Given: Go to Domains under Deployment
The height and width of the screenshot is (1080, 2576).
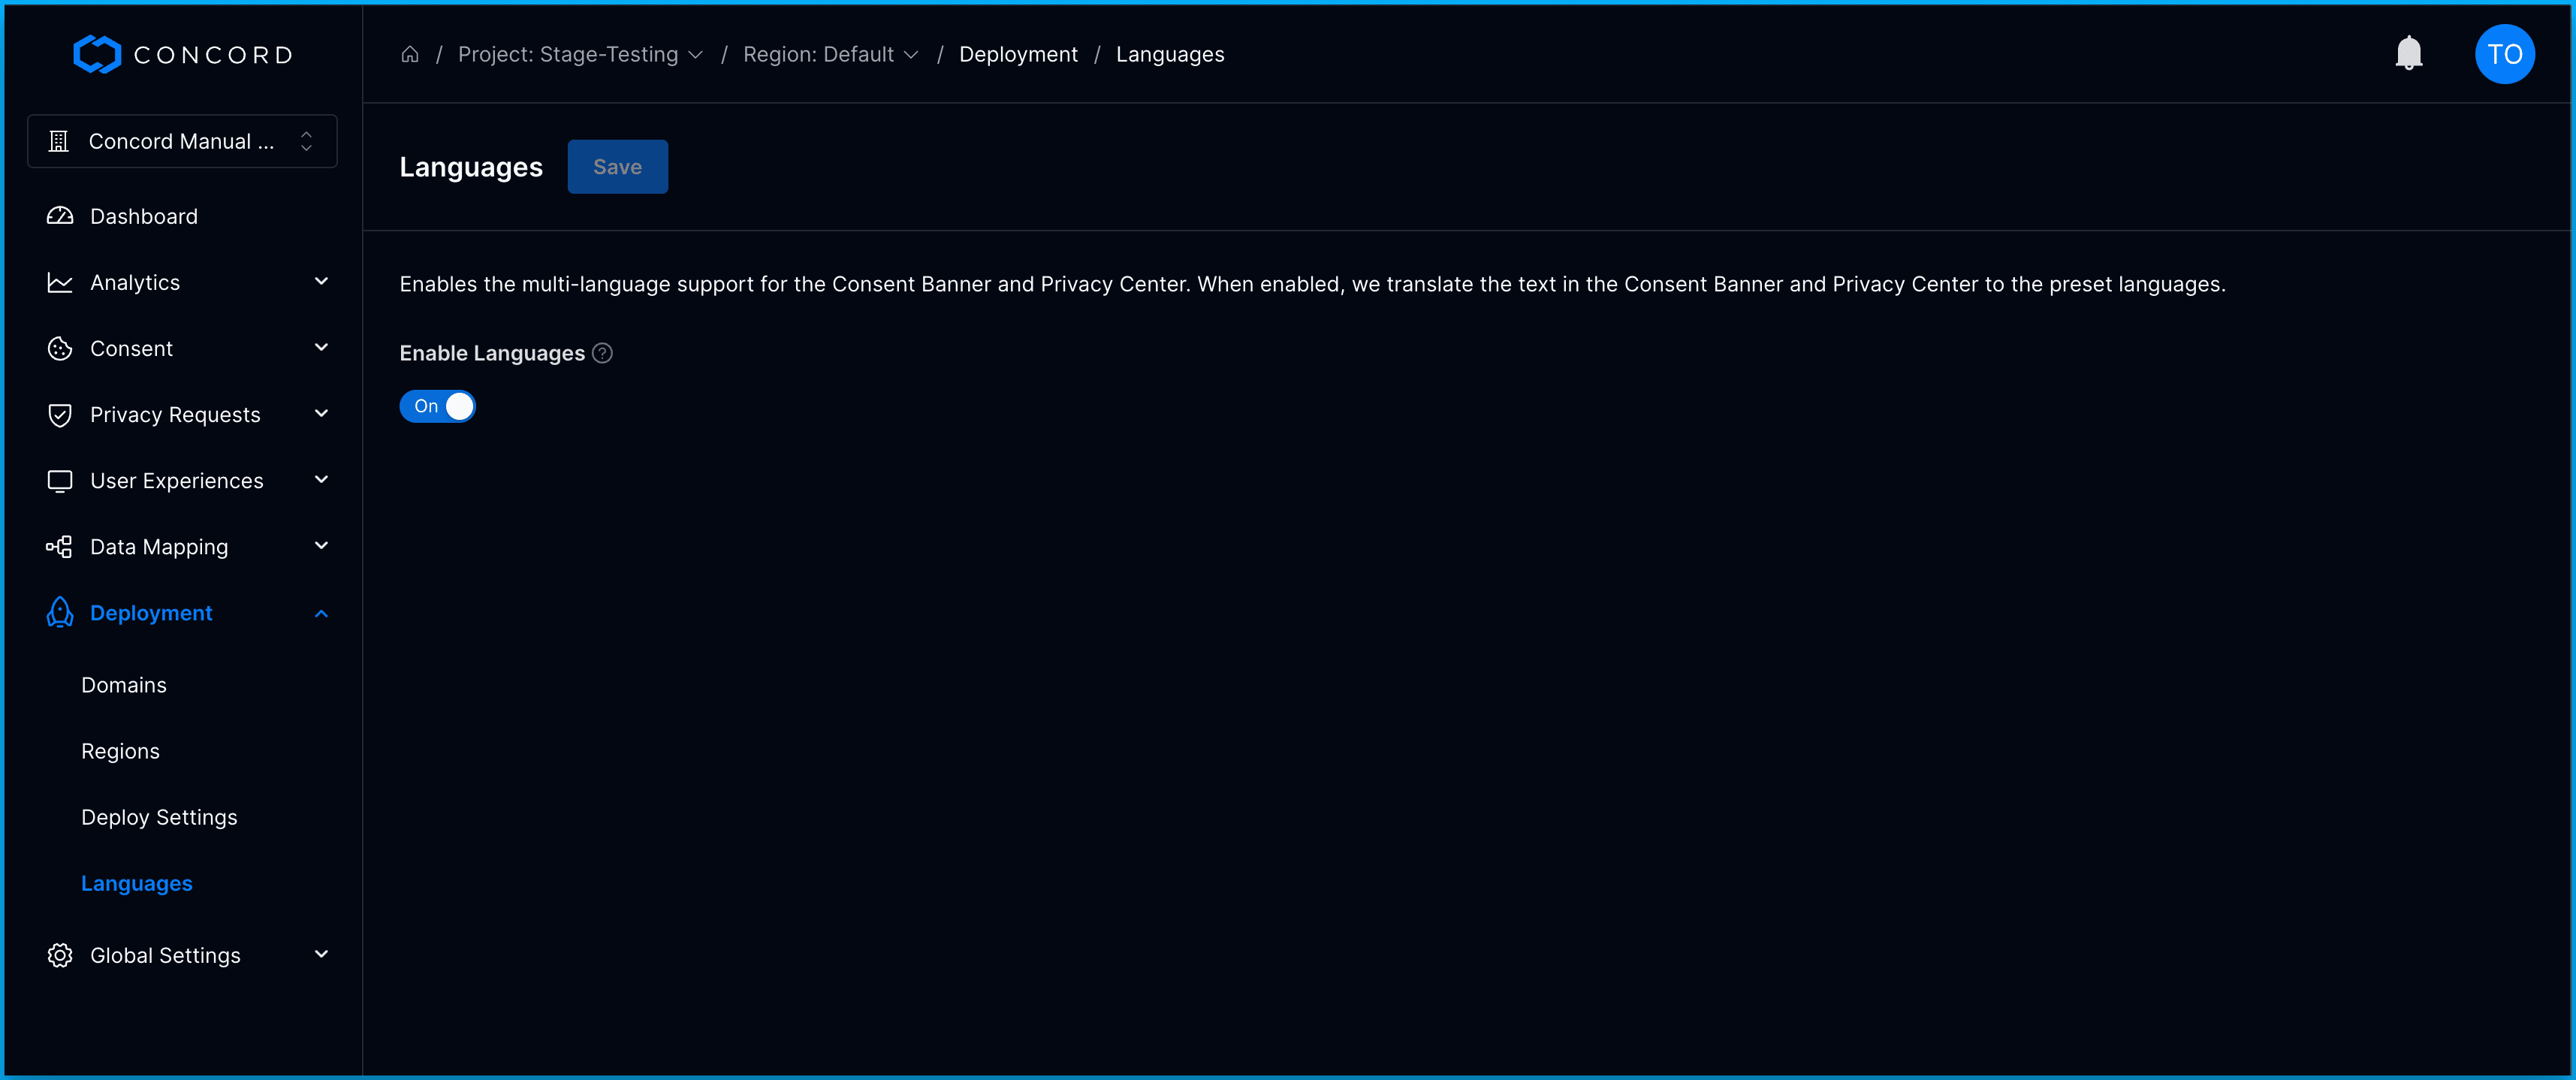Looking at the screenshot, I should (x=124, y=685).
